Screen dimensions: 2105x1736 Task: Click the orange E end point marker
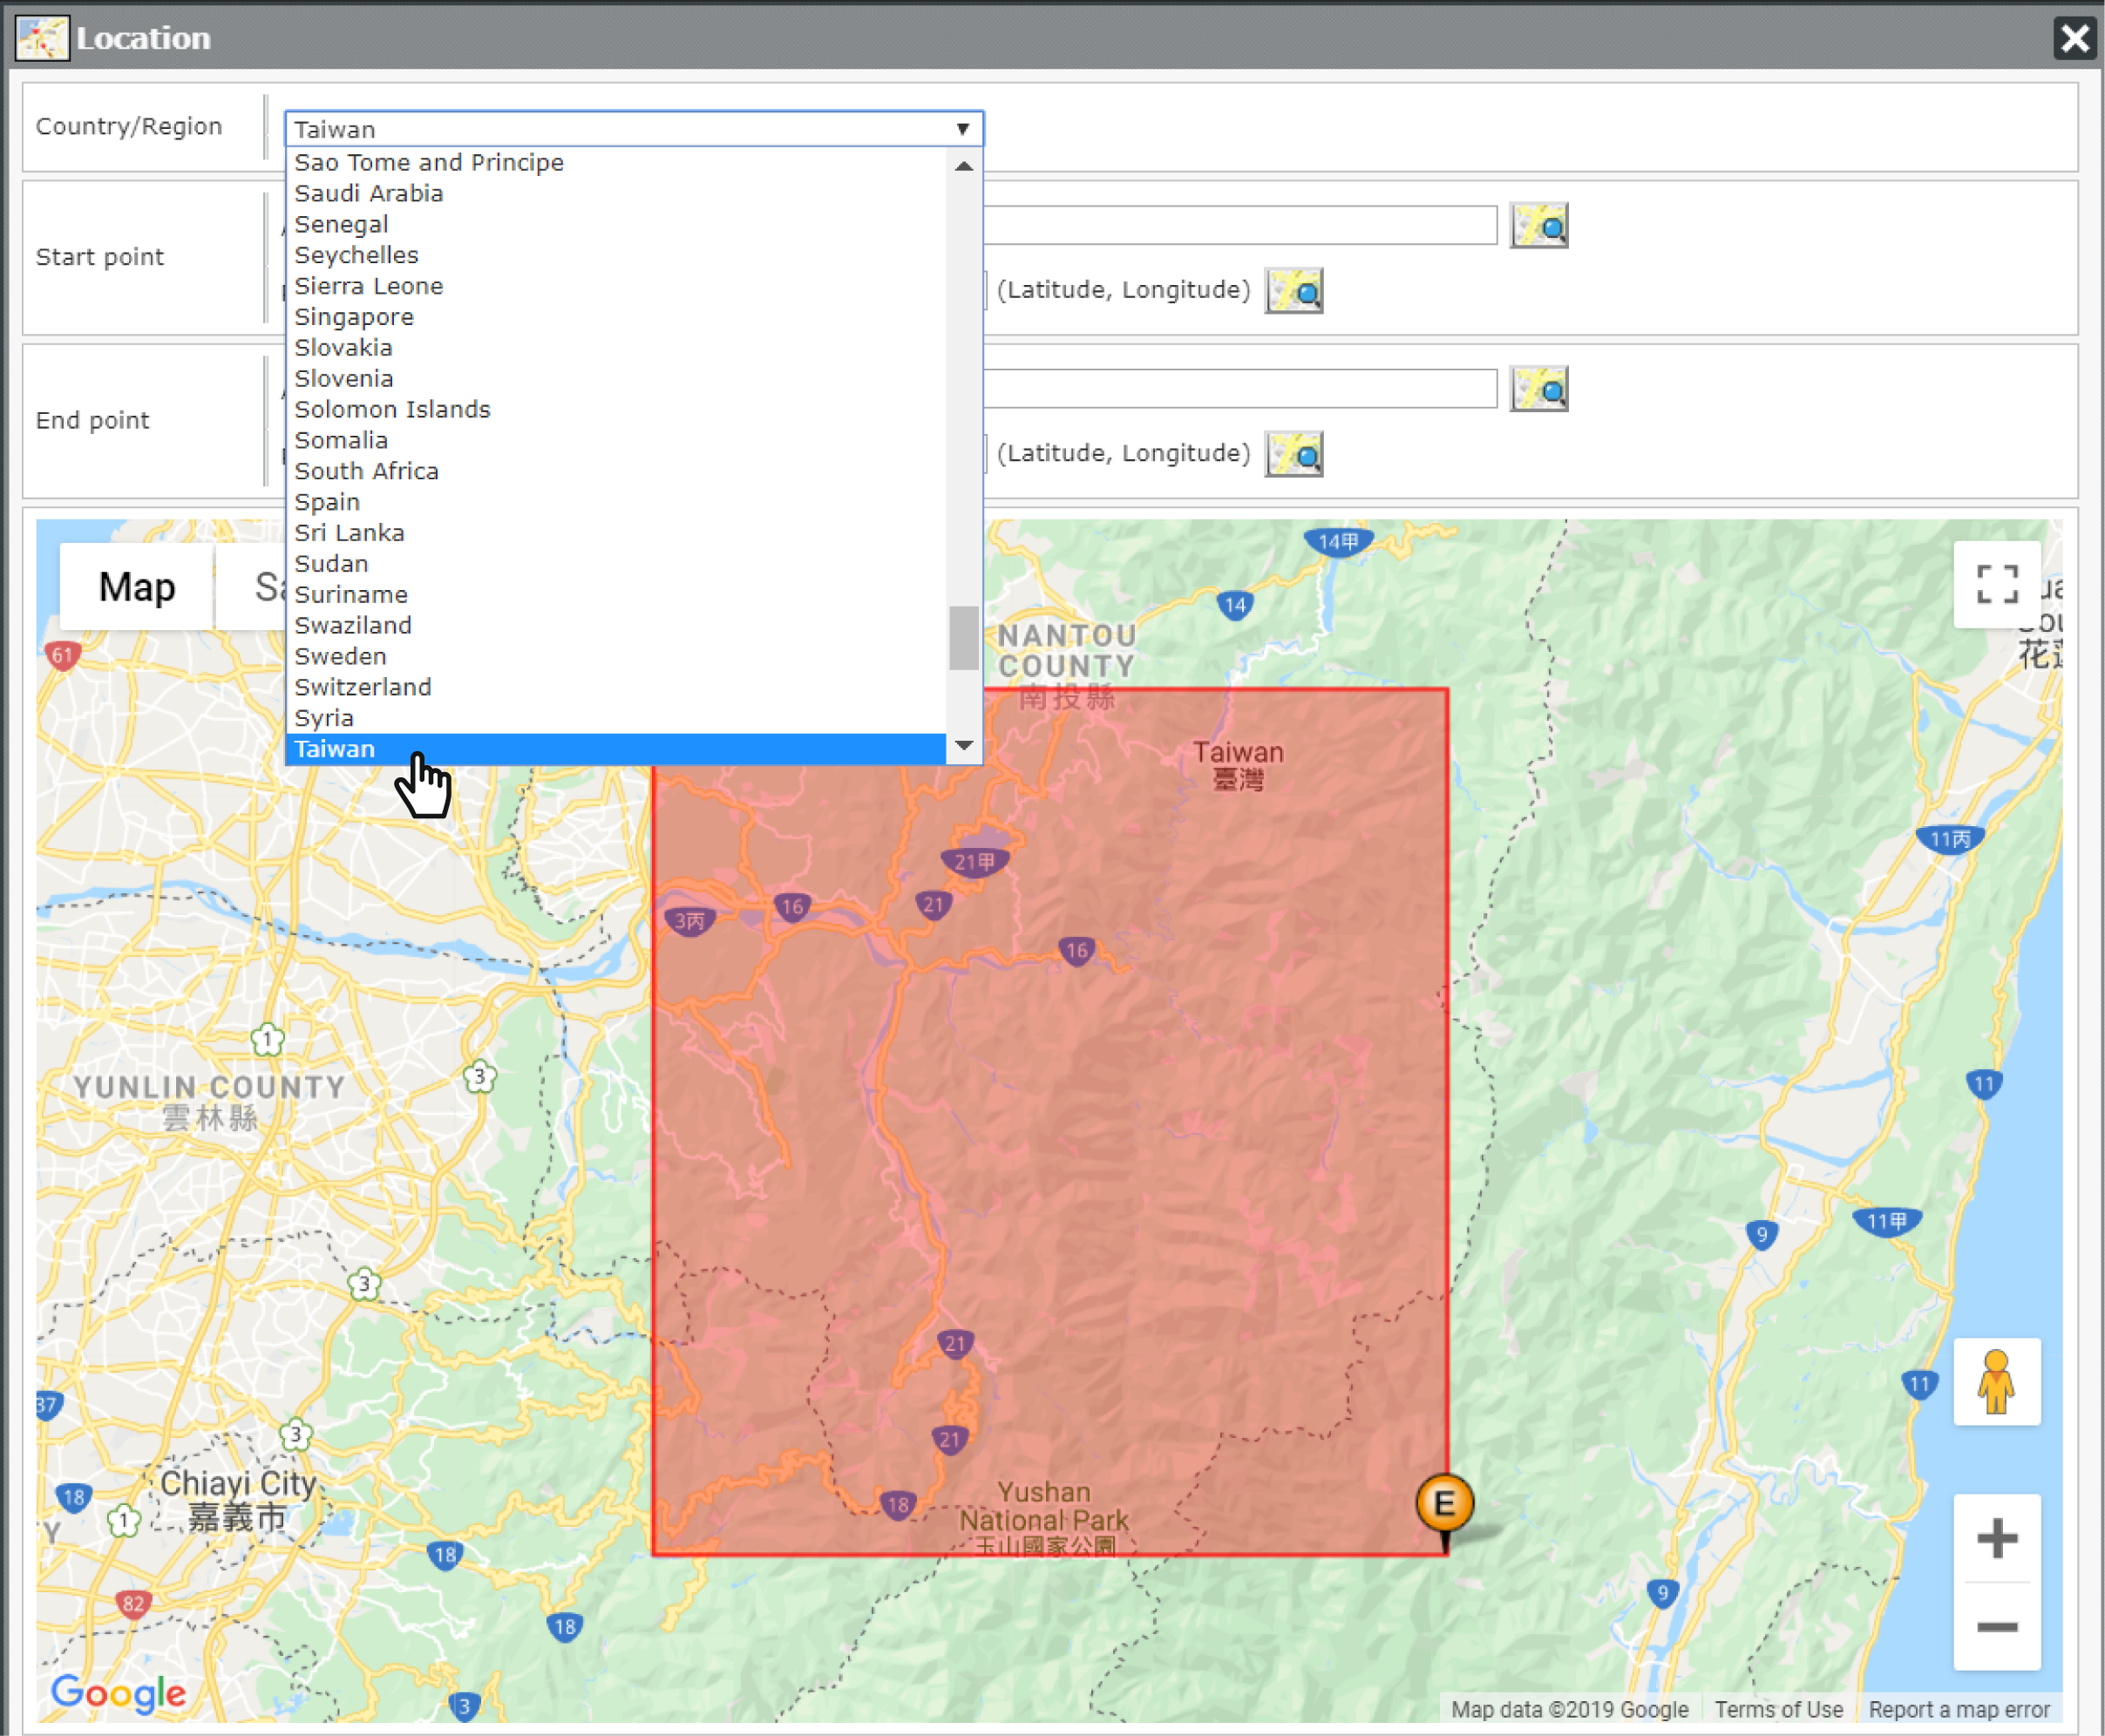[1444, 1503]
